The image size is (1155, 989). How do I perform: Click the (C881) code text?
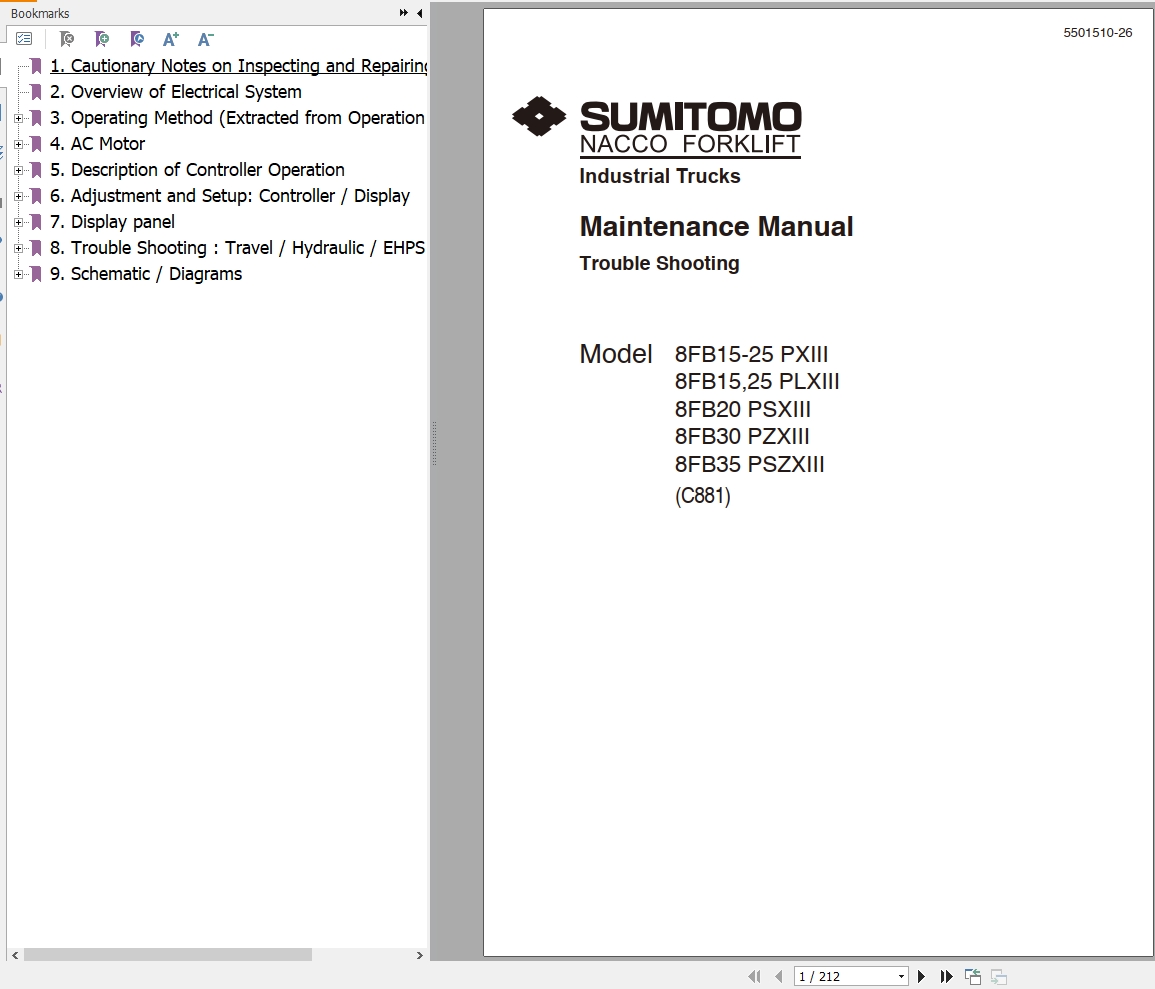703,496
